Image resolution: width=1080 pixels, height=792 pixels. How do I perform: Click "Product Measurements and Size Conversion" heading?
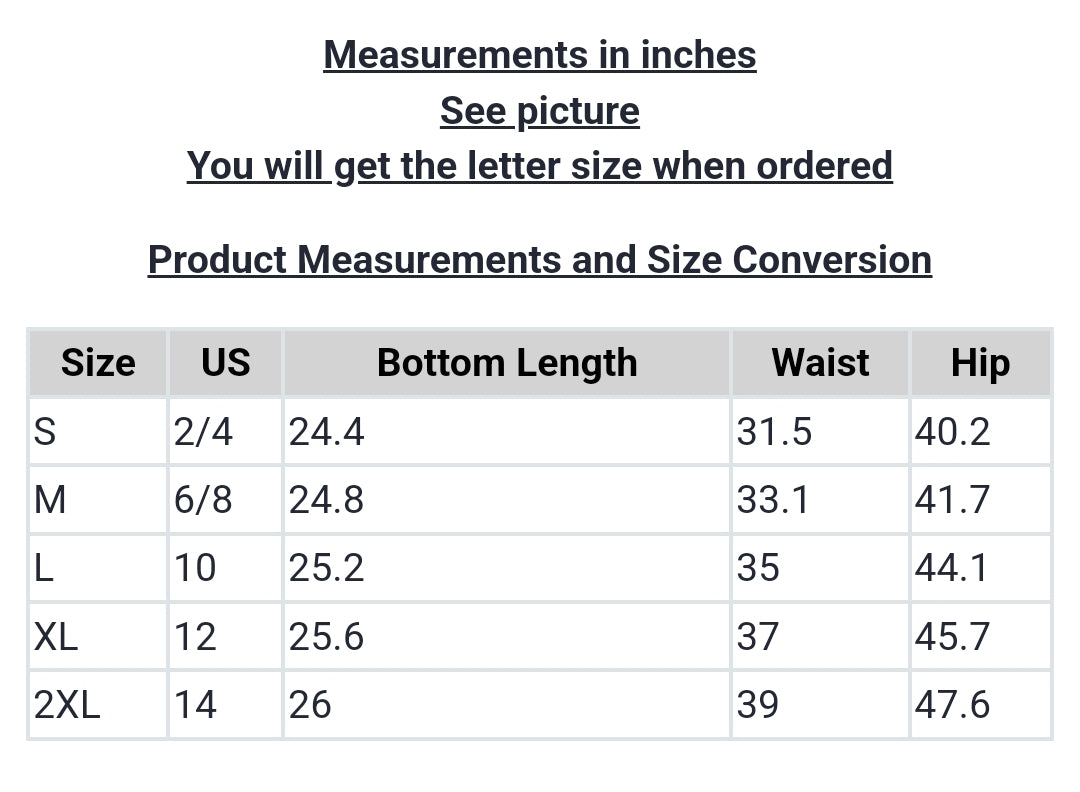(x=540, y=260)
